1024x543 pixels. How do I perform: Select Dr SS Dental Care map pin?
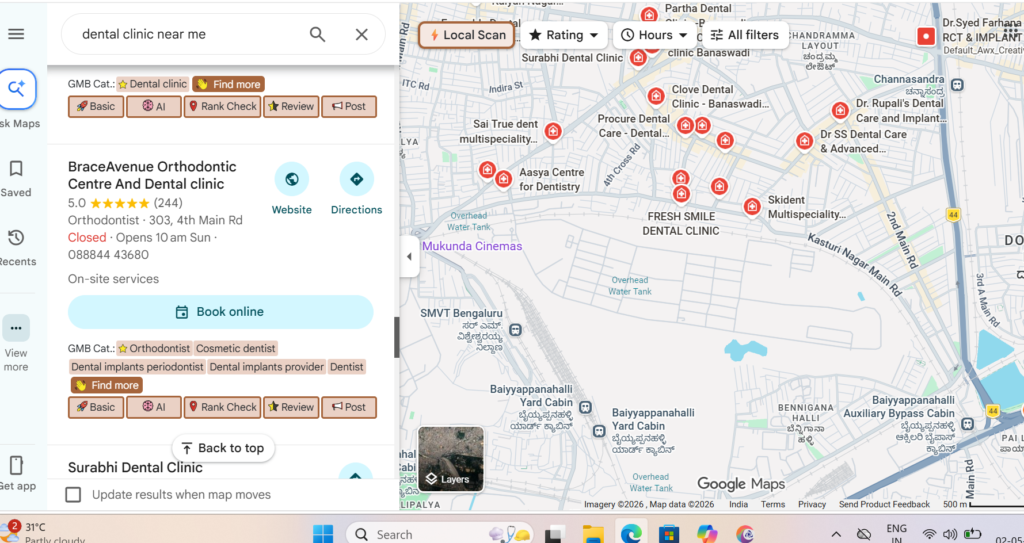click(804, 140)
